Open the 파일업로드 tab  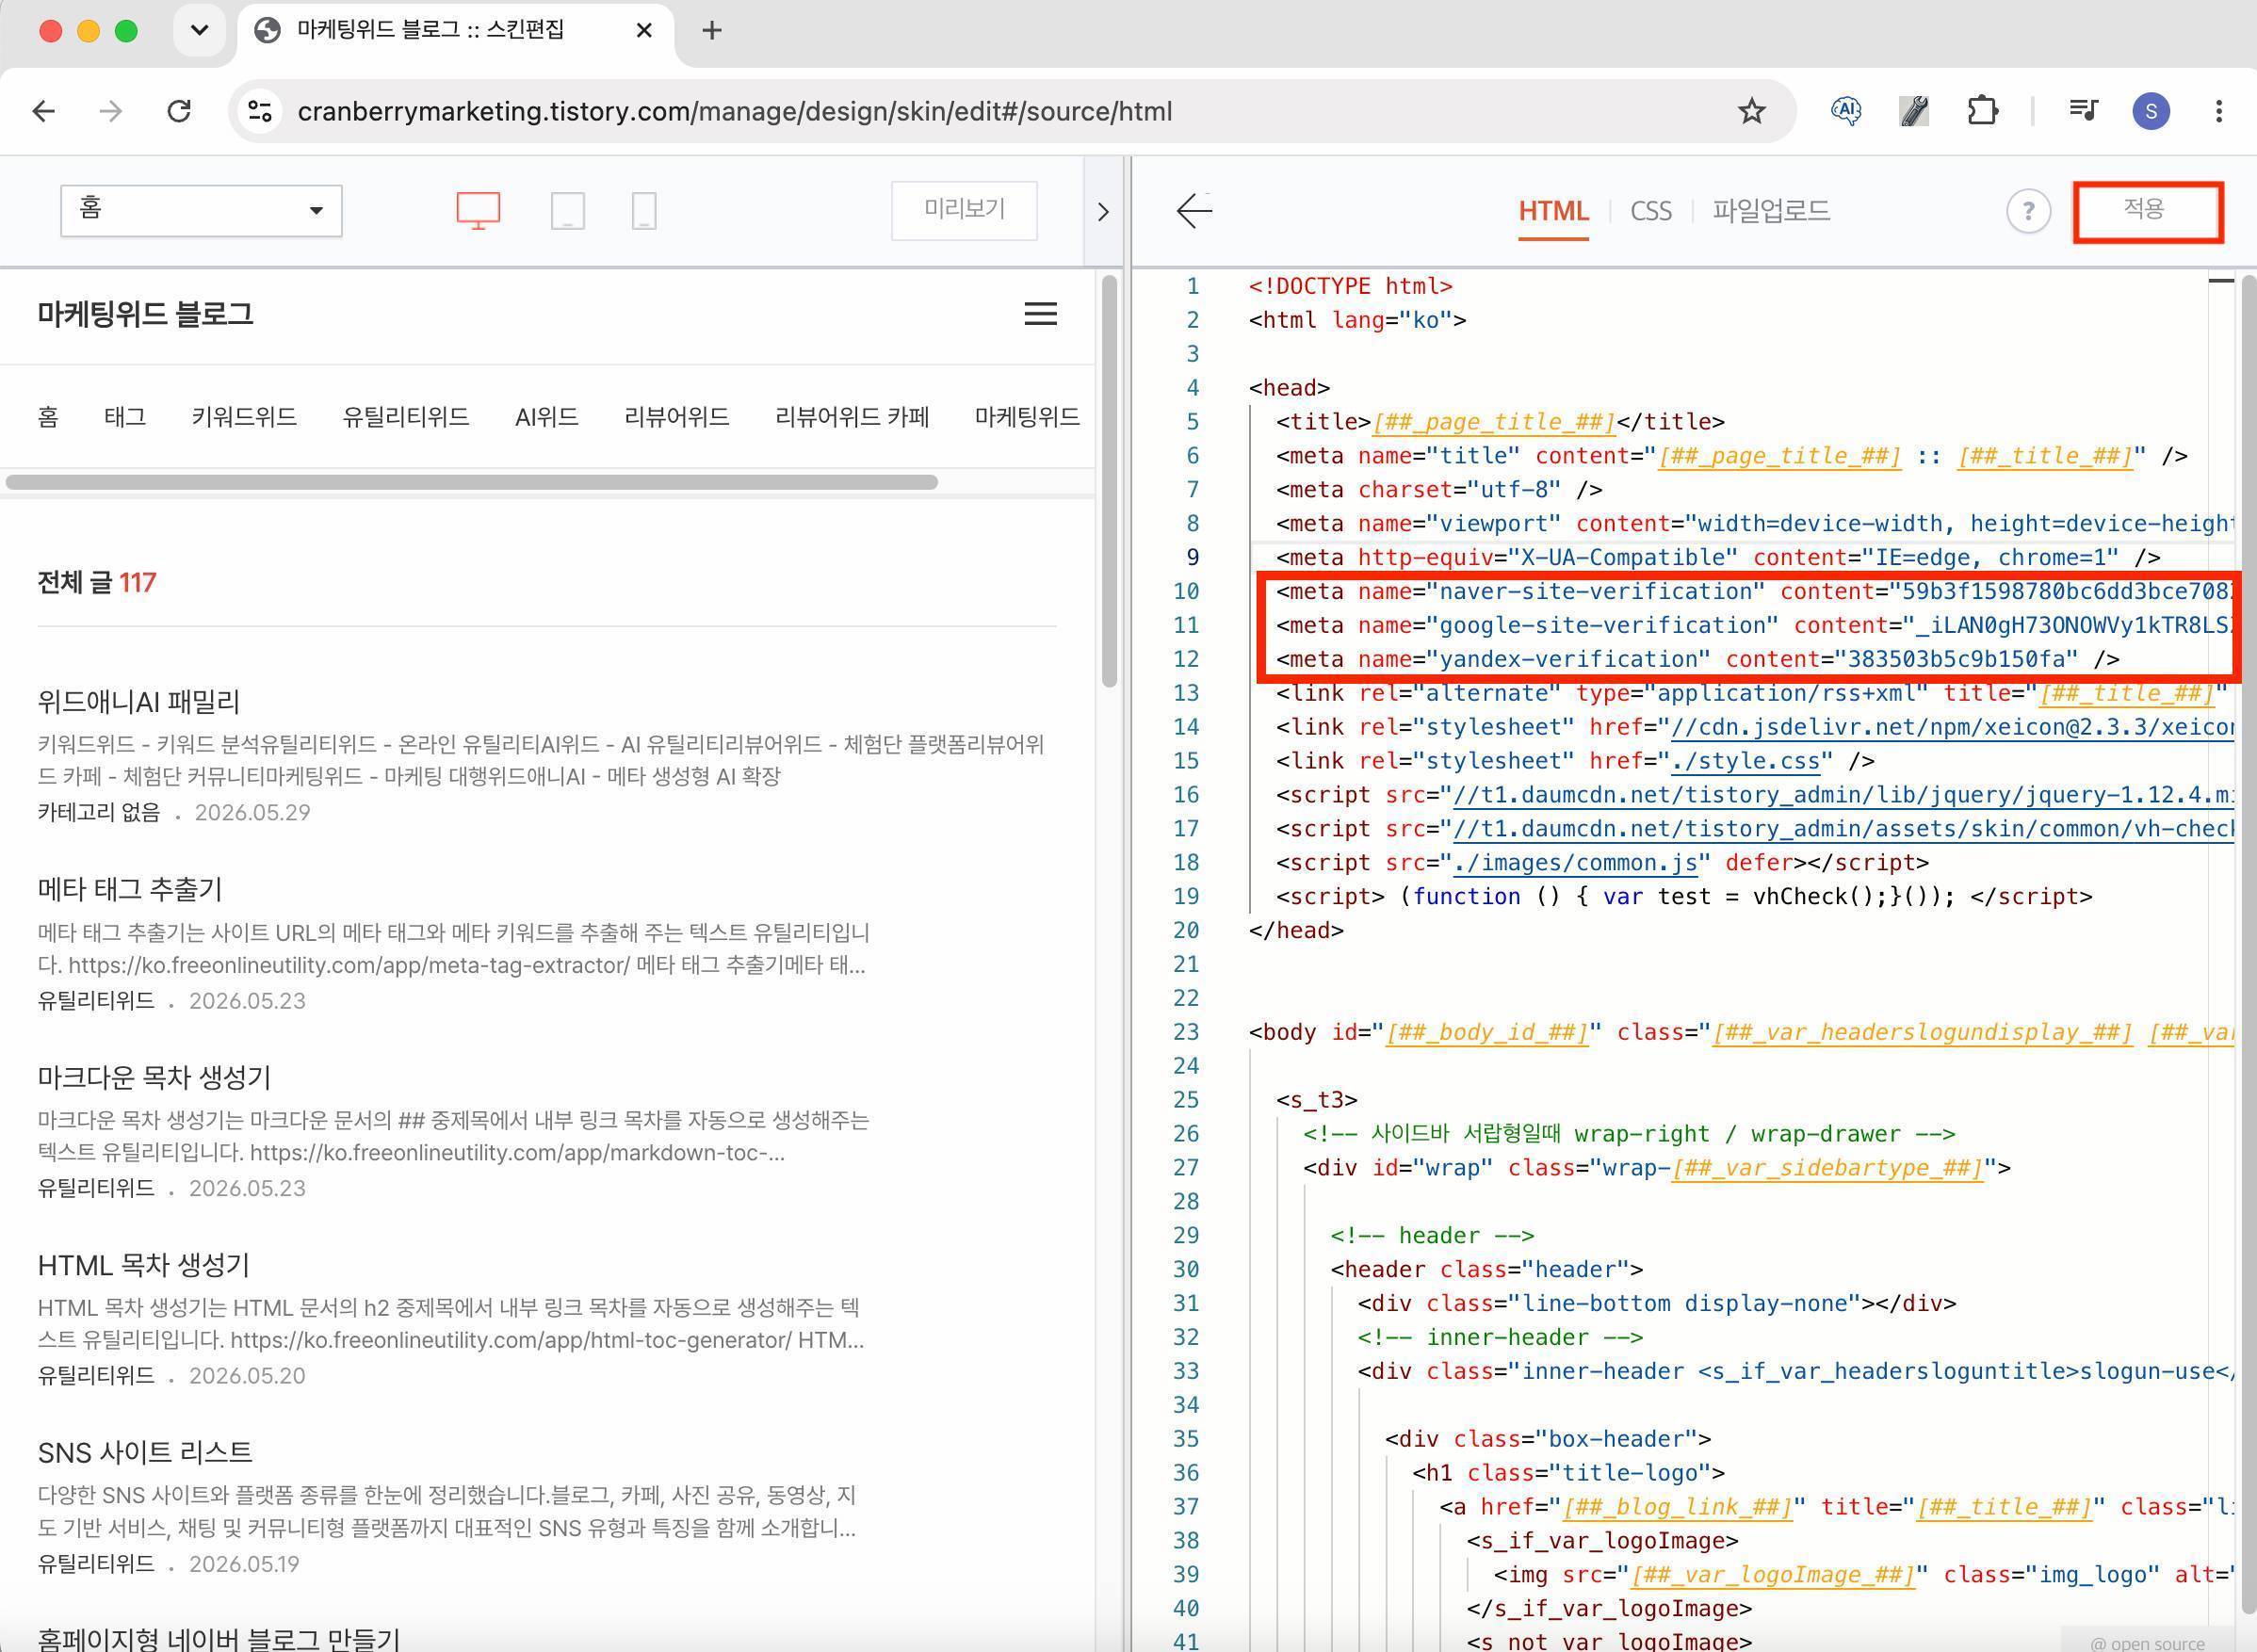click(1771, 211)
